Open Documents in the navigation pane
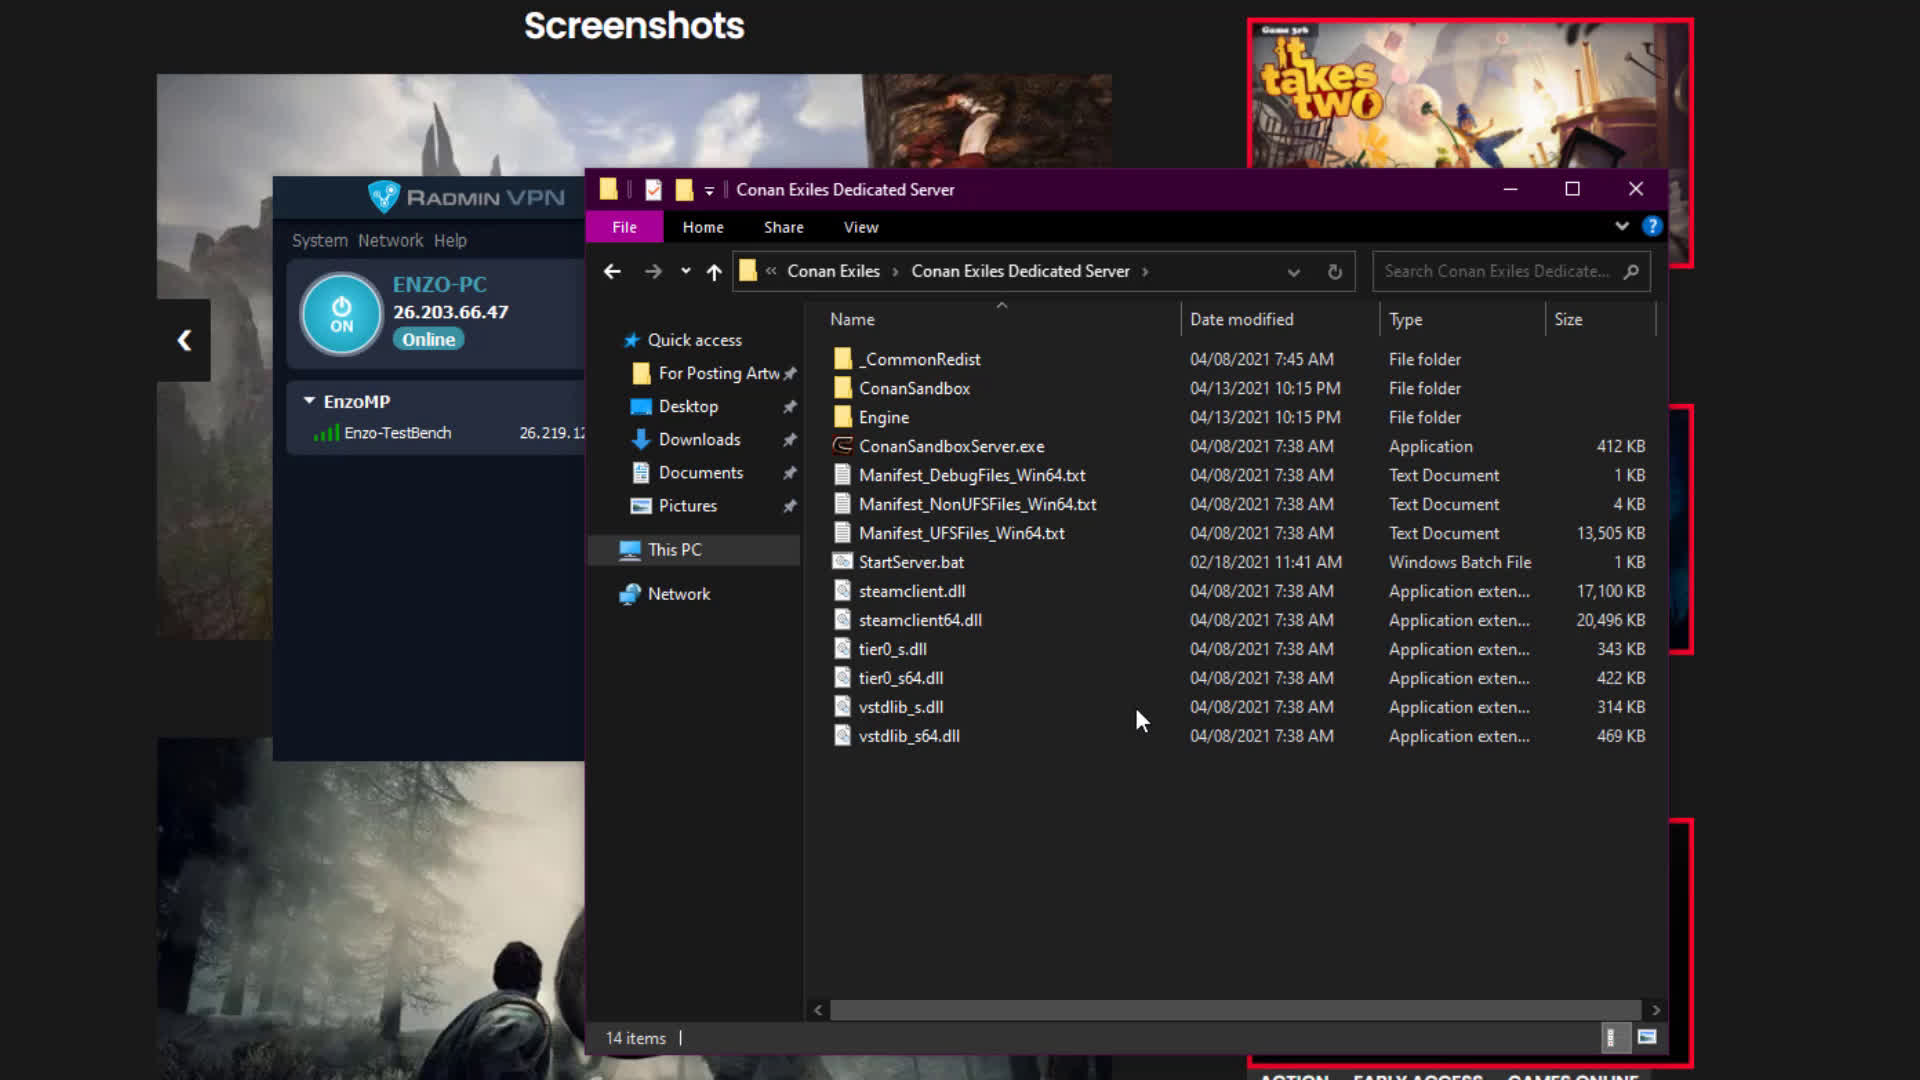Viewport: 1920px width, 1080px height. [x=700, y=472]
